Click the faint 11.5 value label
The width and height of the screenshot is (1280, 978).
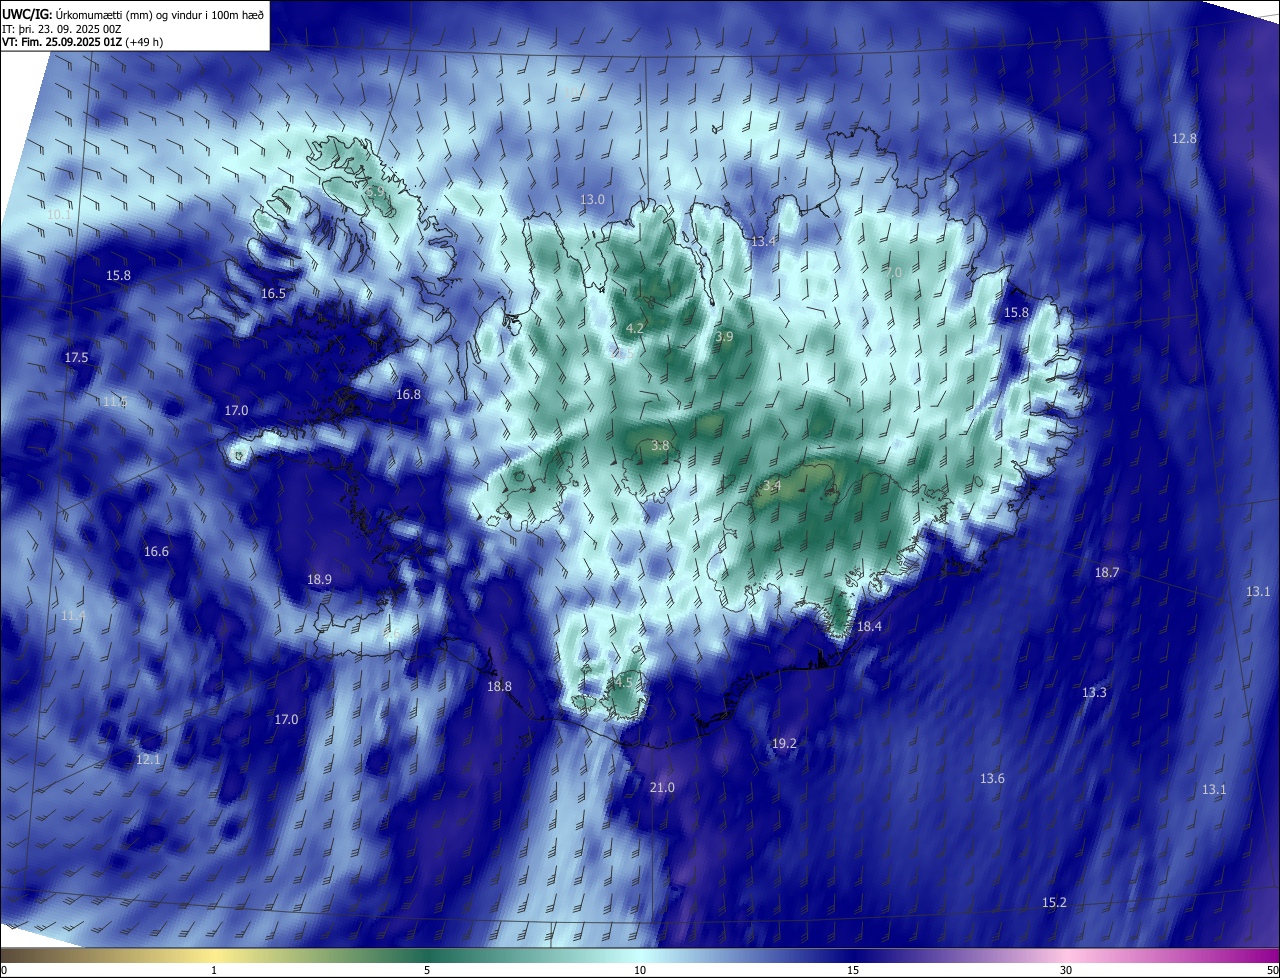point(115,402)
